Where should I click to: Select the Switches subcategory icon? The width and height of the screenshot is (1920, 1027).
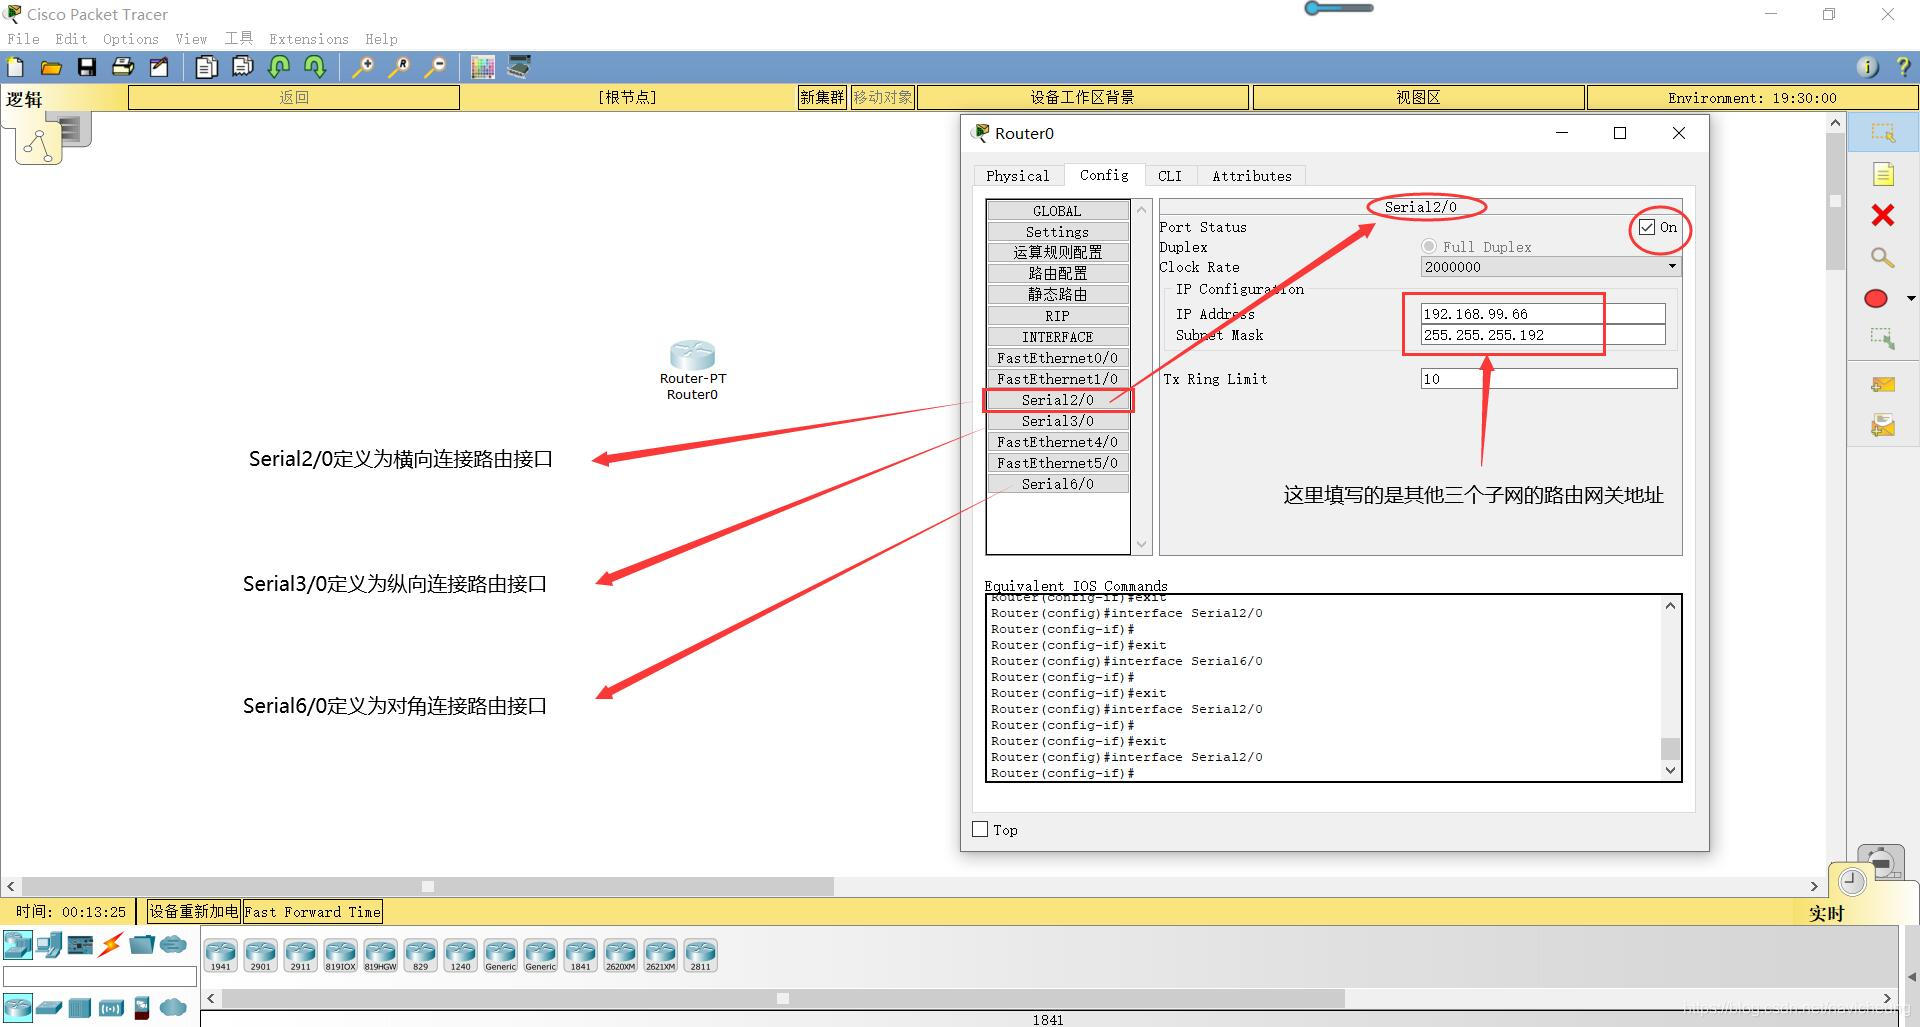49,1007
